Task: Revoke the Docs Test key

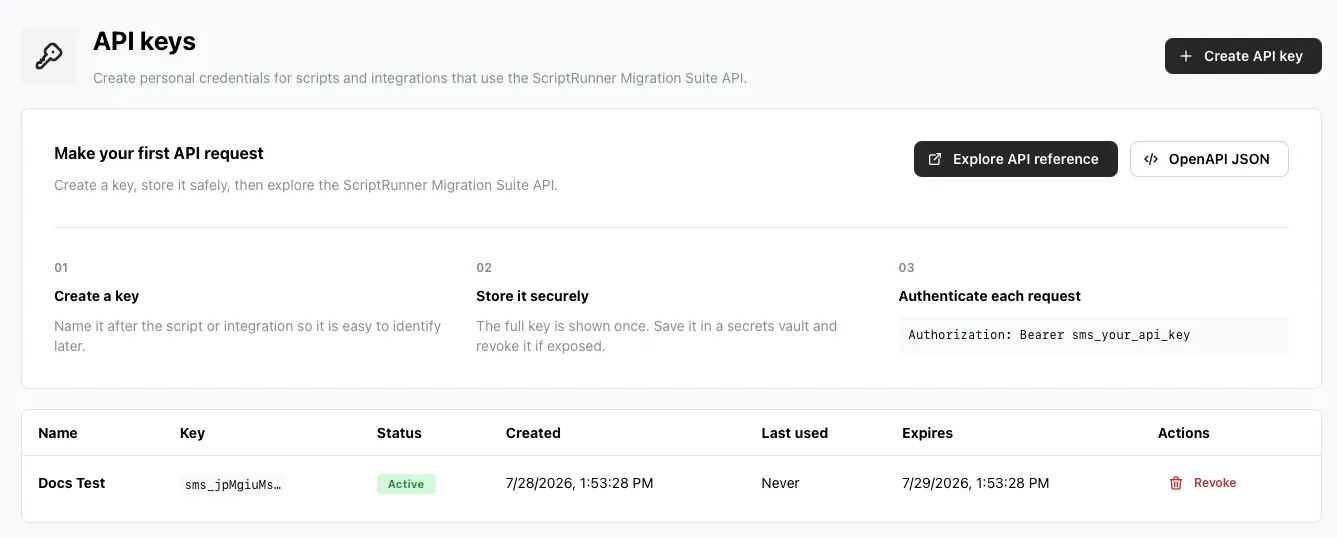Action: coord(1203,483)
